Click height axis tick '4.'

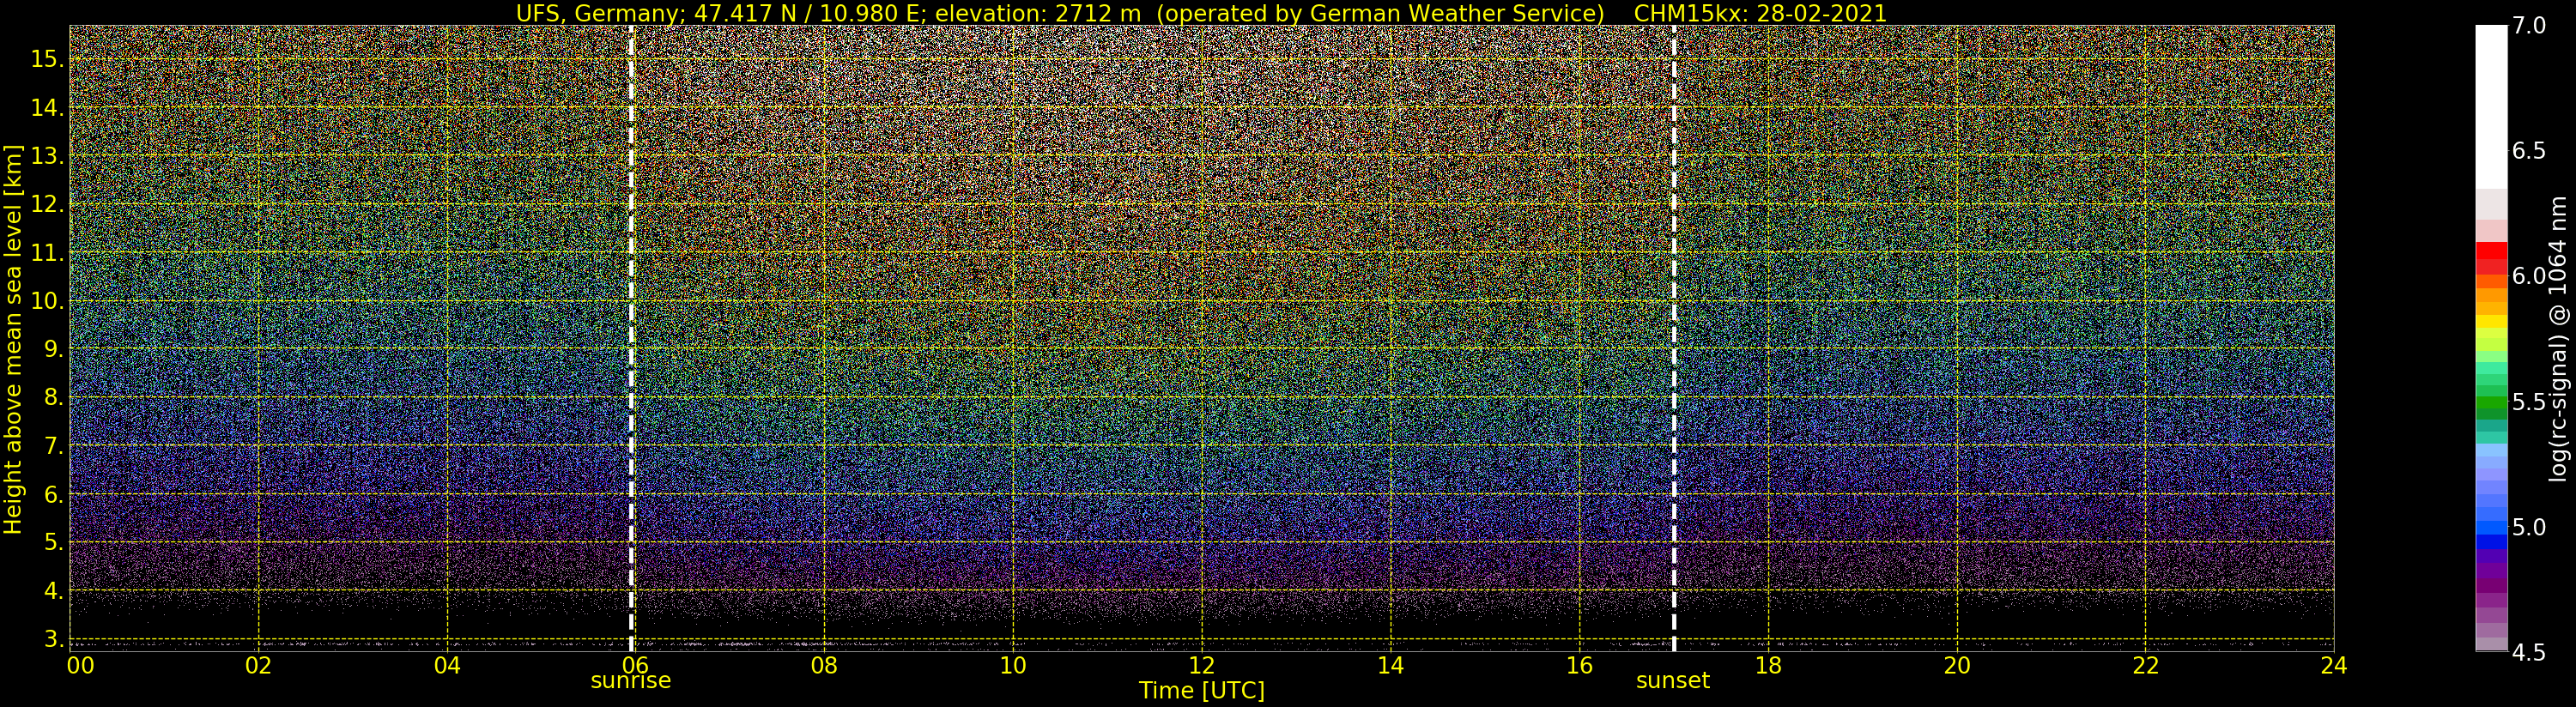53,591
